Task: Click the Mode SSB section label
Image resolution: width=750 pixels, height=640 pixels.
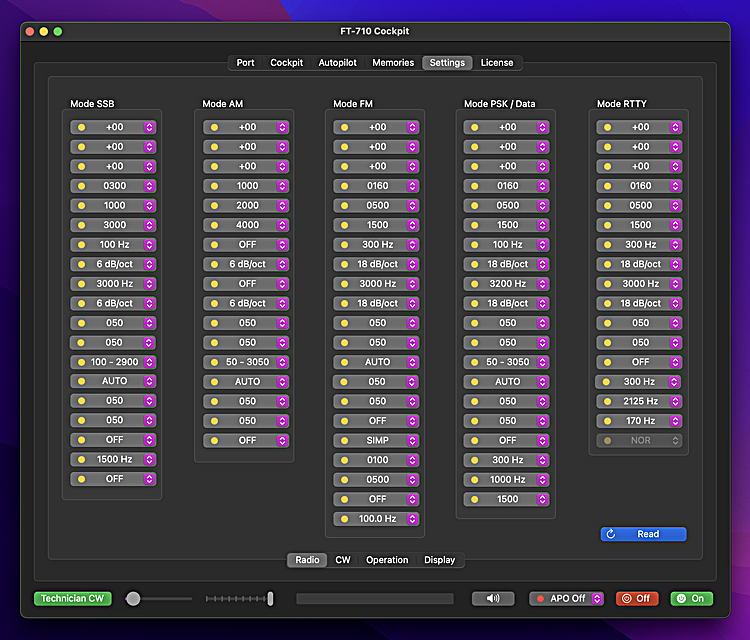Action: click(92, 104)
